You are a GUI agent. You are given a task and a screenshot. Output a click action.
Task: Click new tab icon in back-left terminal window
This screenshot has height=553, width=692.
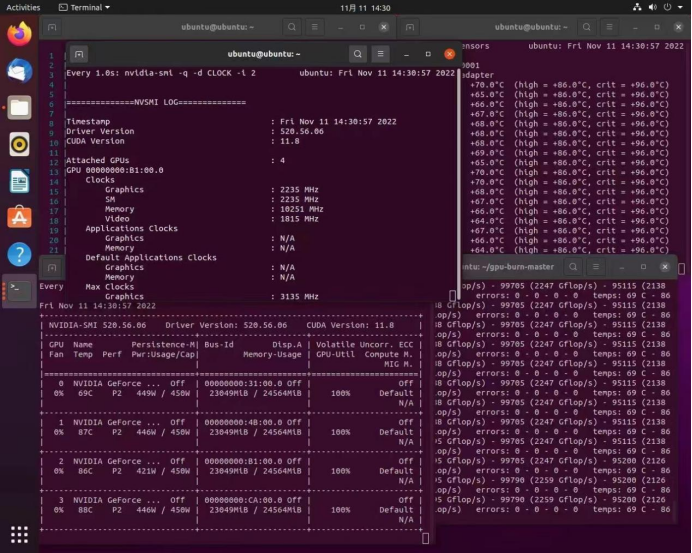52,27
